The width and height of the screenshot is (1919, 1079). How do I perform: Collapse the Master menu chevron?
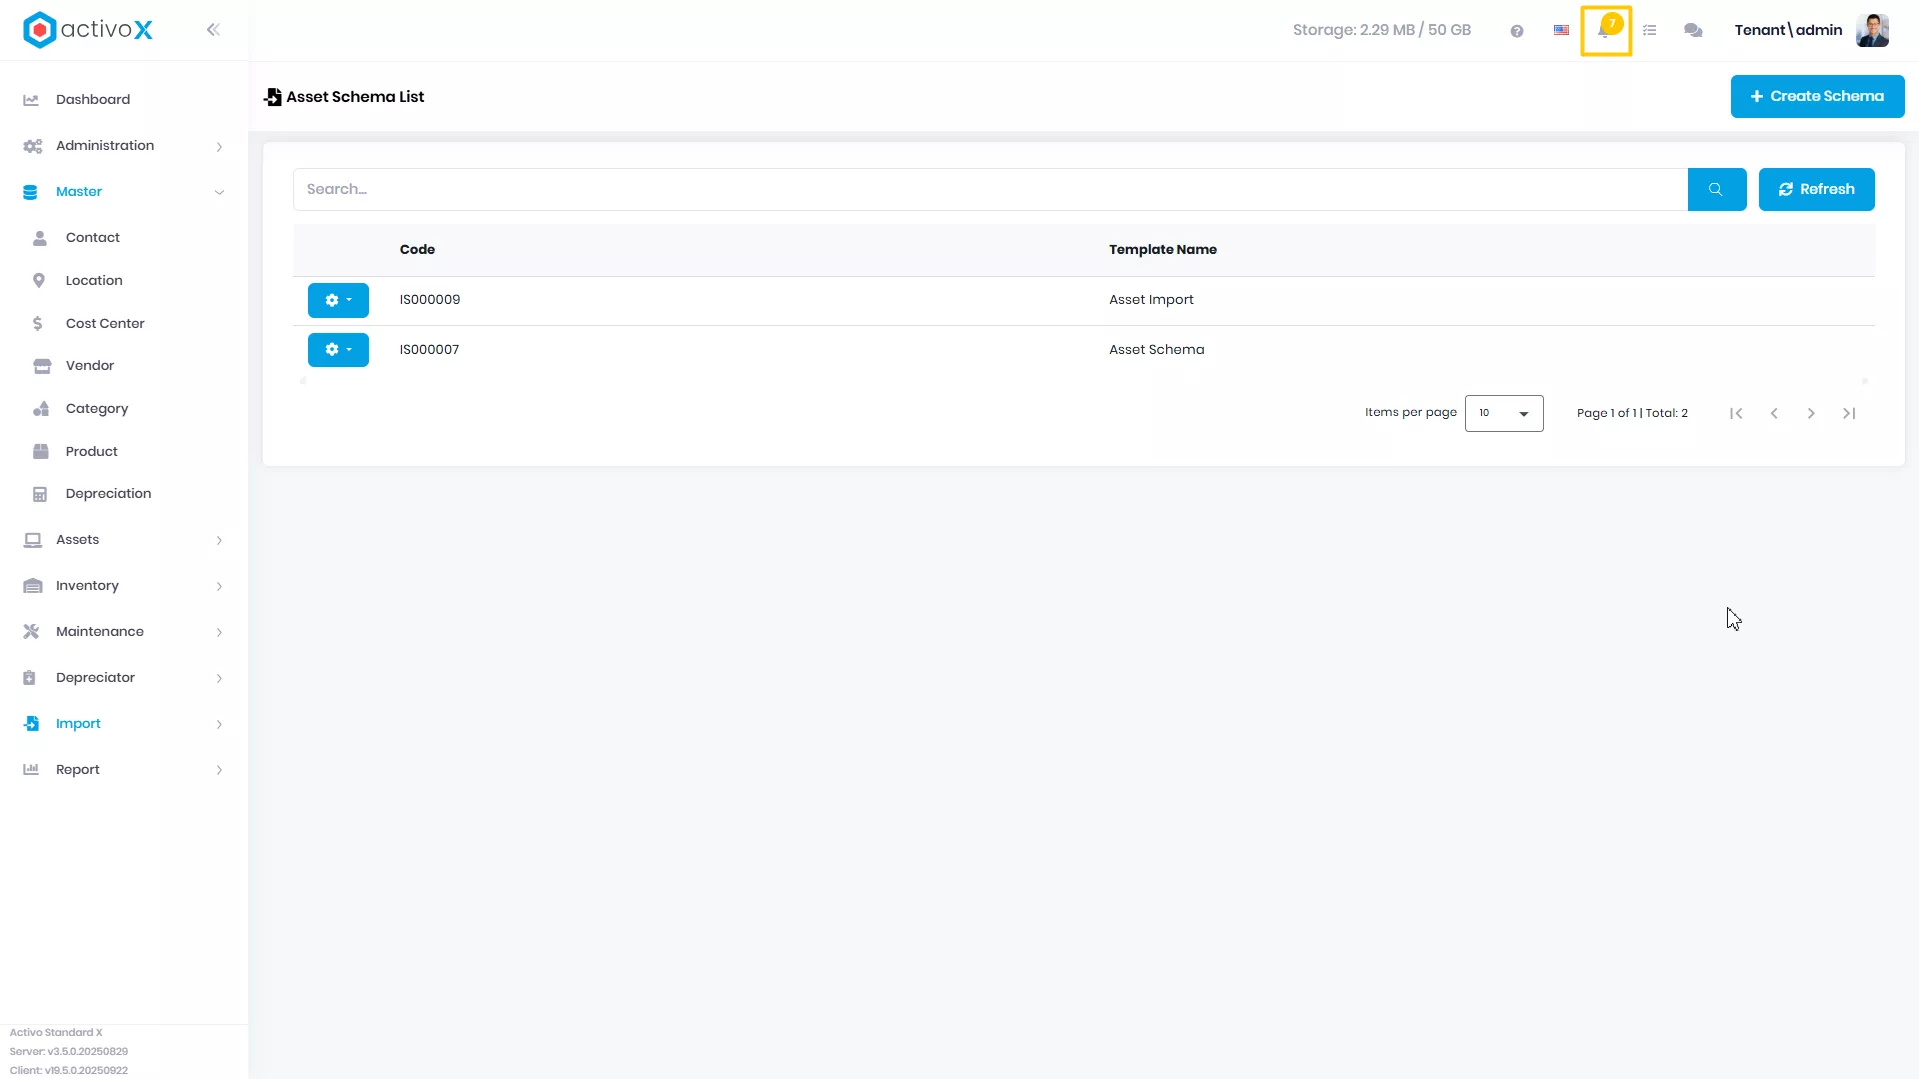point(219,193)
